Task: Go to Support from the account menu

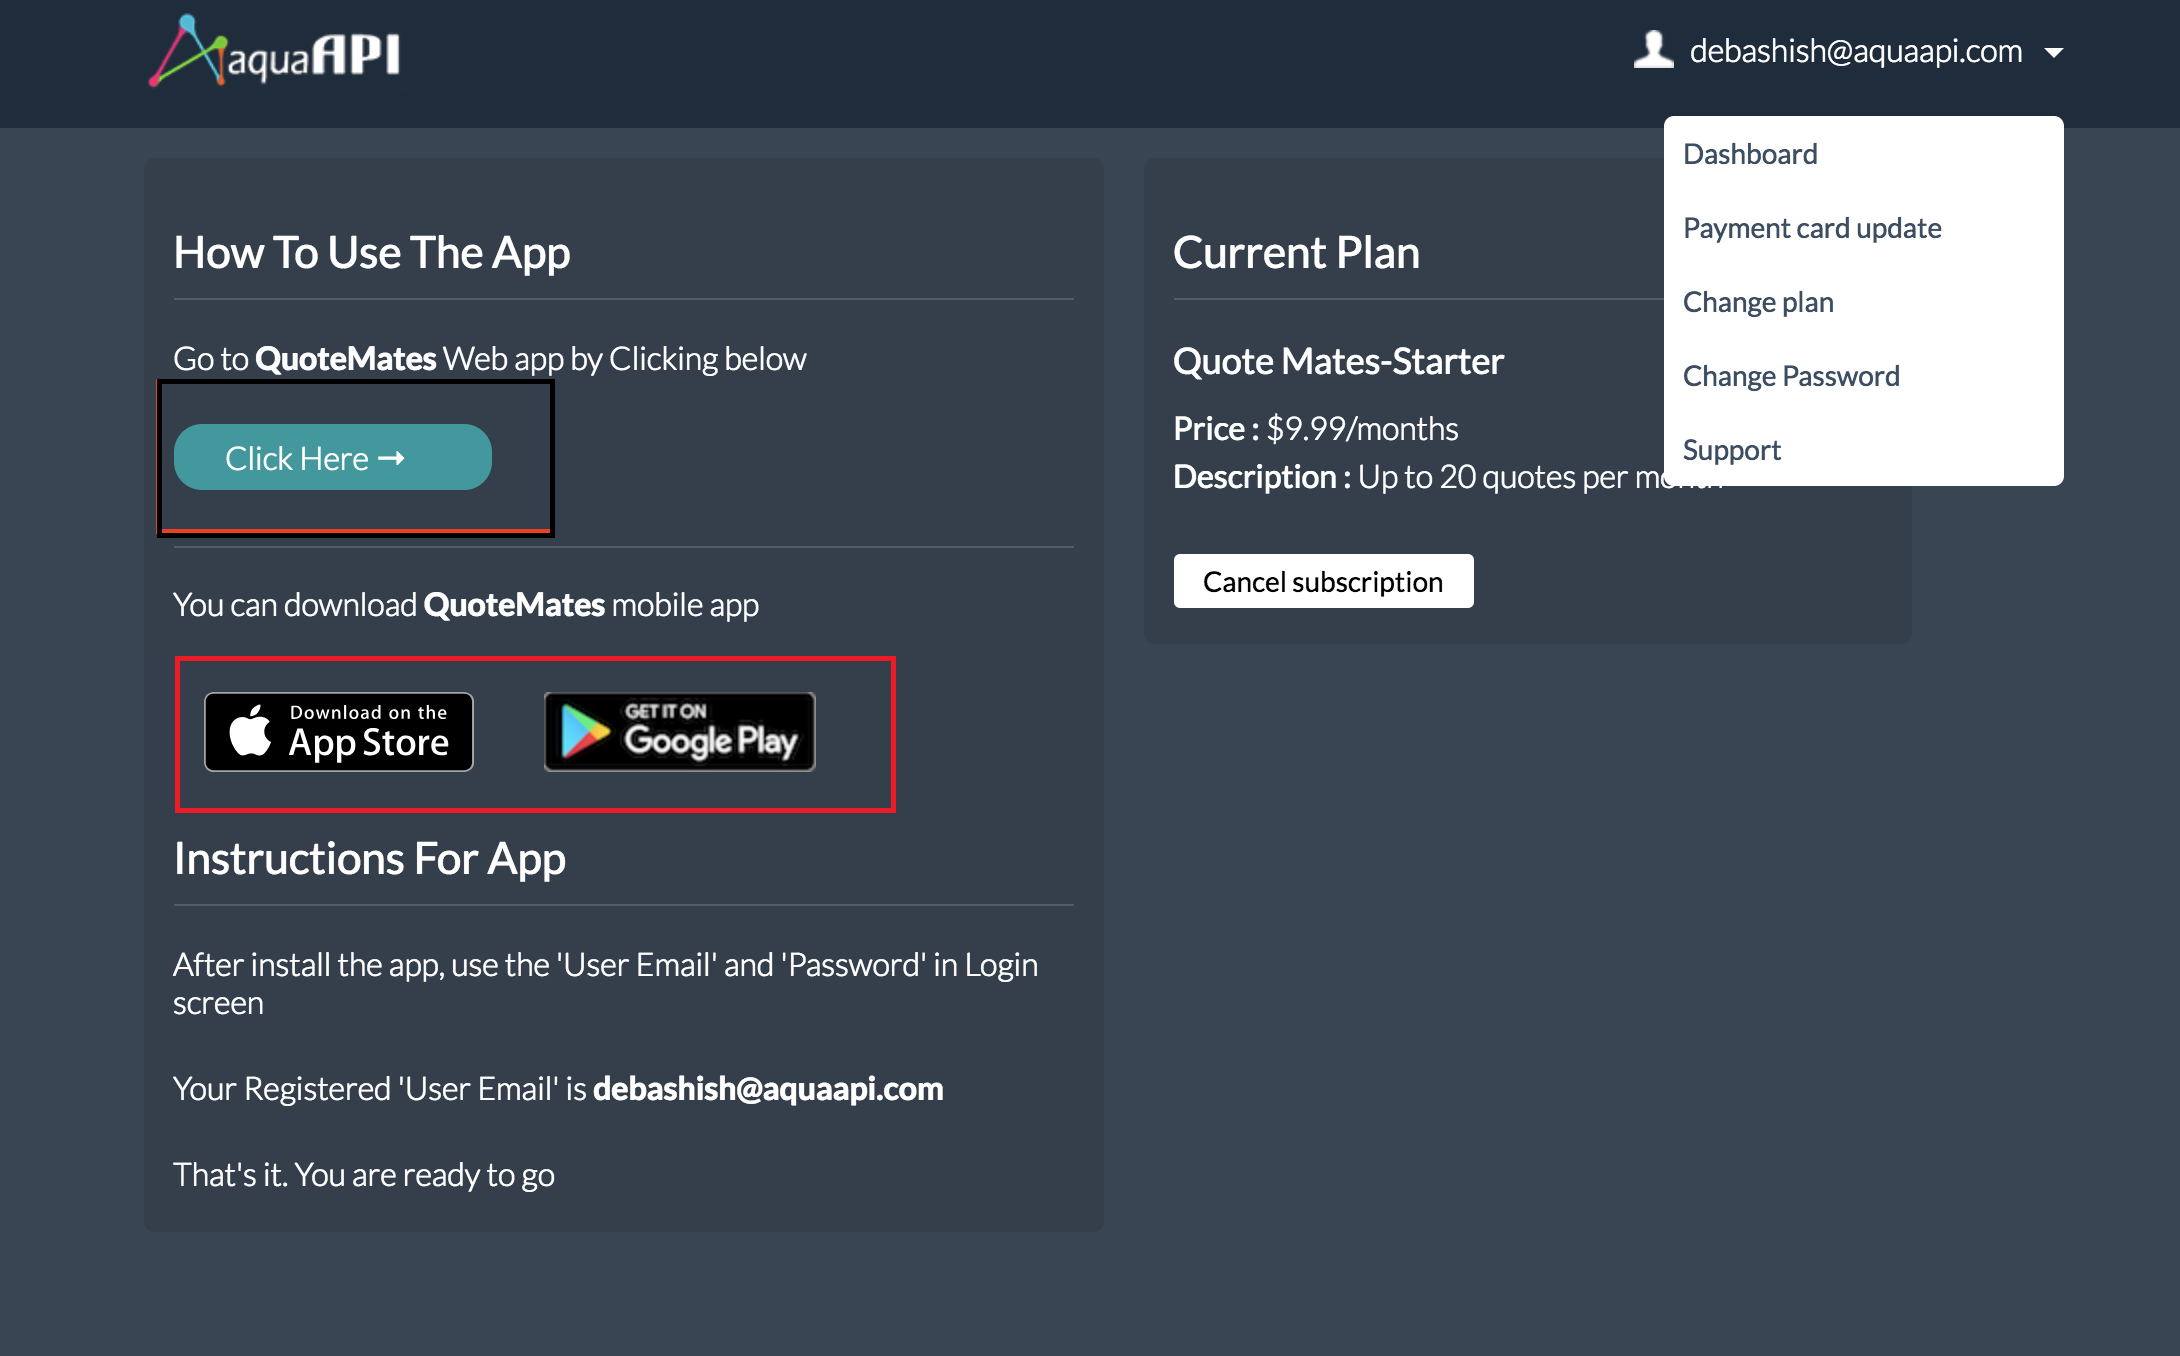Action: (1732, 450)
